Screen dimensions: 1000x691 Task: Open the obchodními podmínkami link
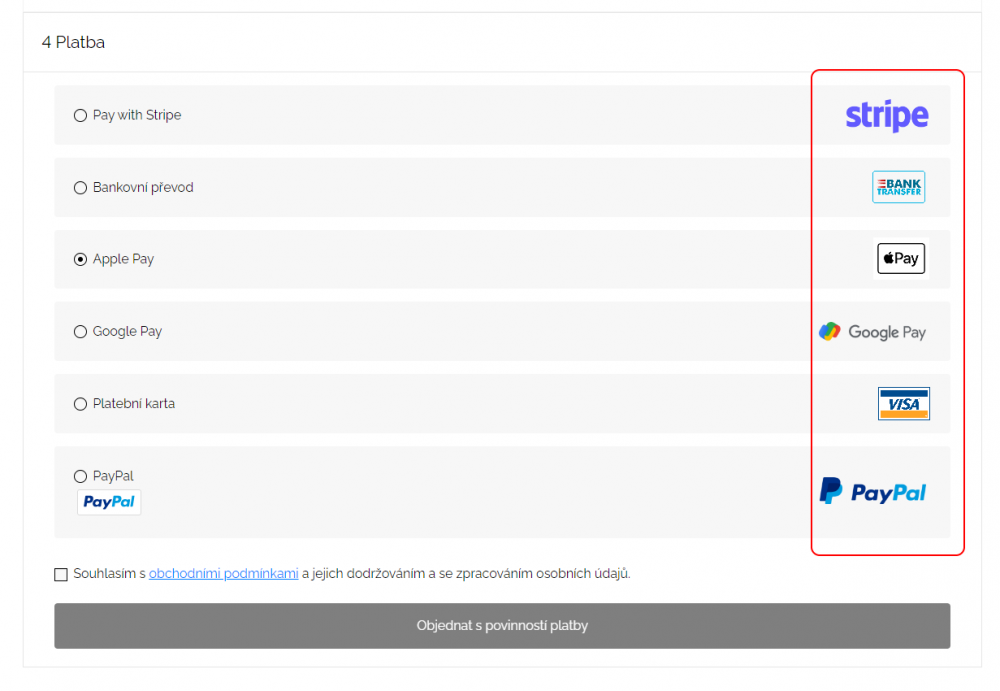coord(223,574)
